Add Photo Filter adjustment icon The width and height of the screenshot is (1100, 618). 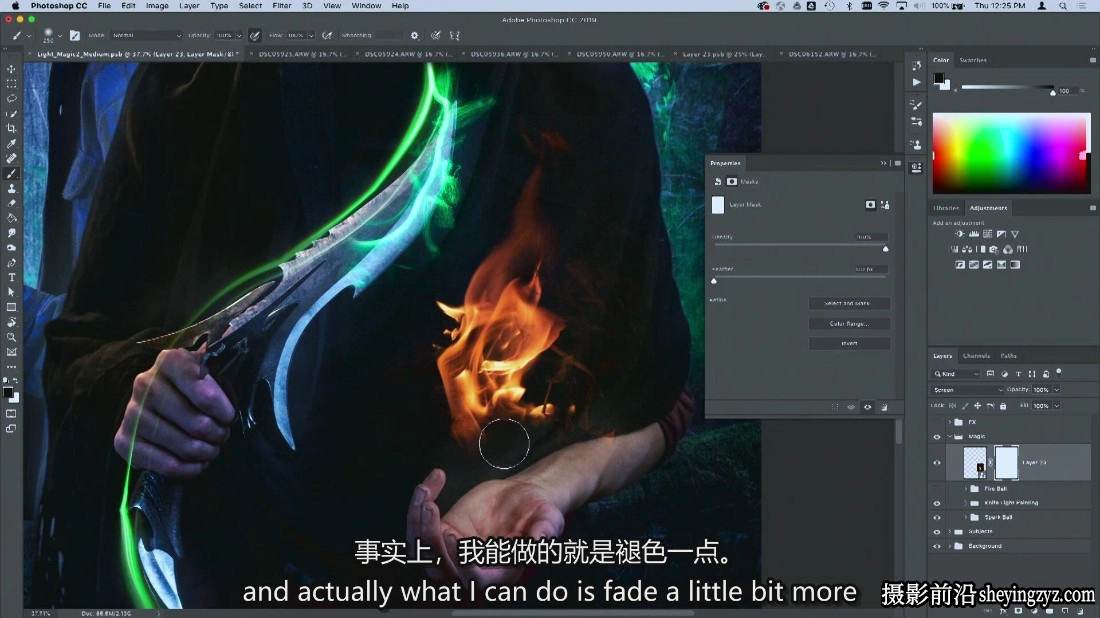tap(994, 249)
